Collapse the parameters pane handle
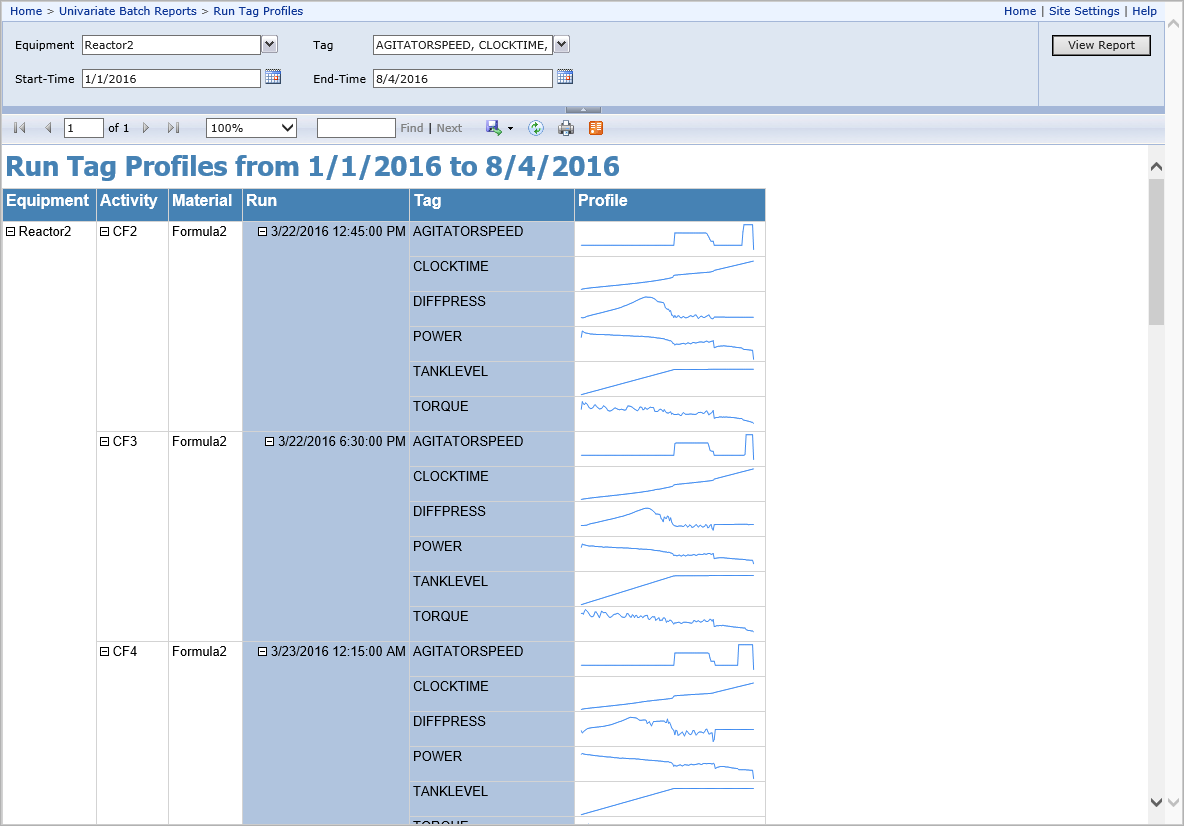The image size is (1184, 826). tap(583, 109)
